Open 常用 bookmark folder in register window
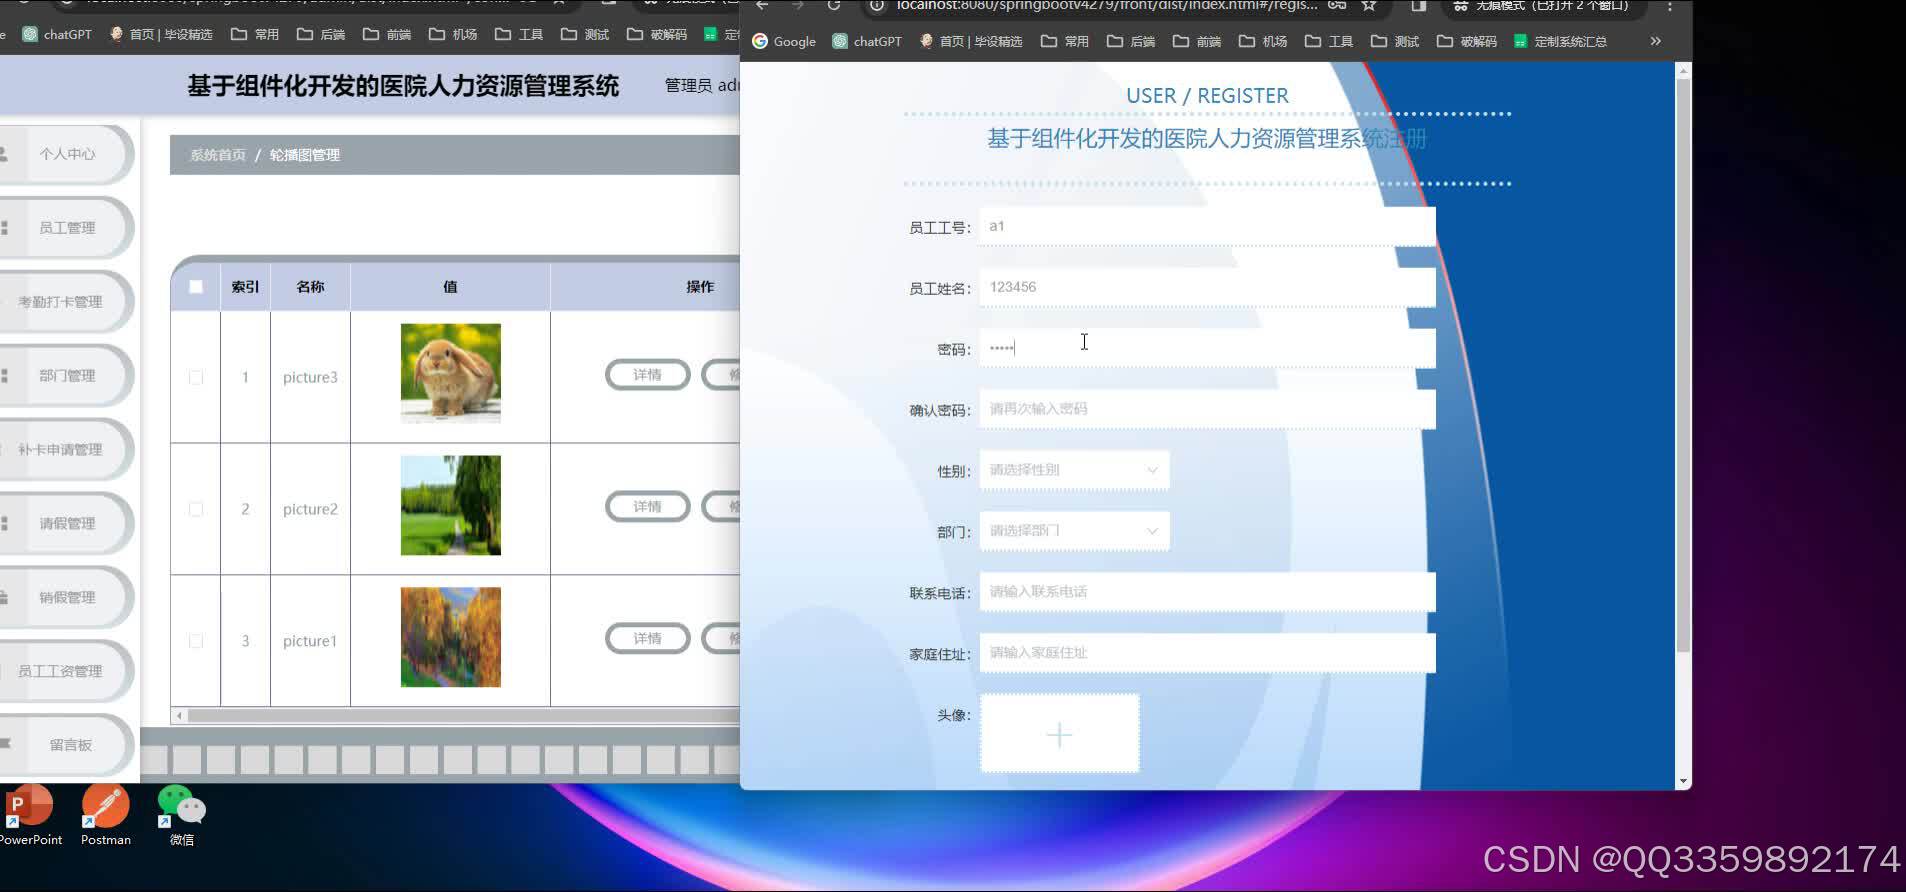This screenshot has height=892, width=1906. click(x=1065, y=41)
